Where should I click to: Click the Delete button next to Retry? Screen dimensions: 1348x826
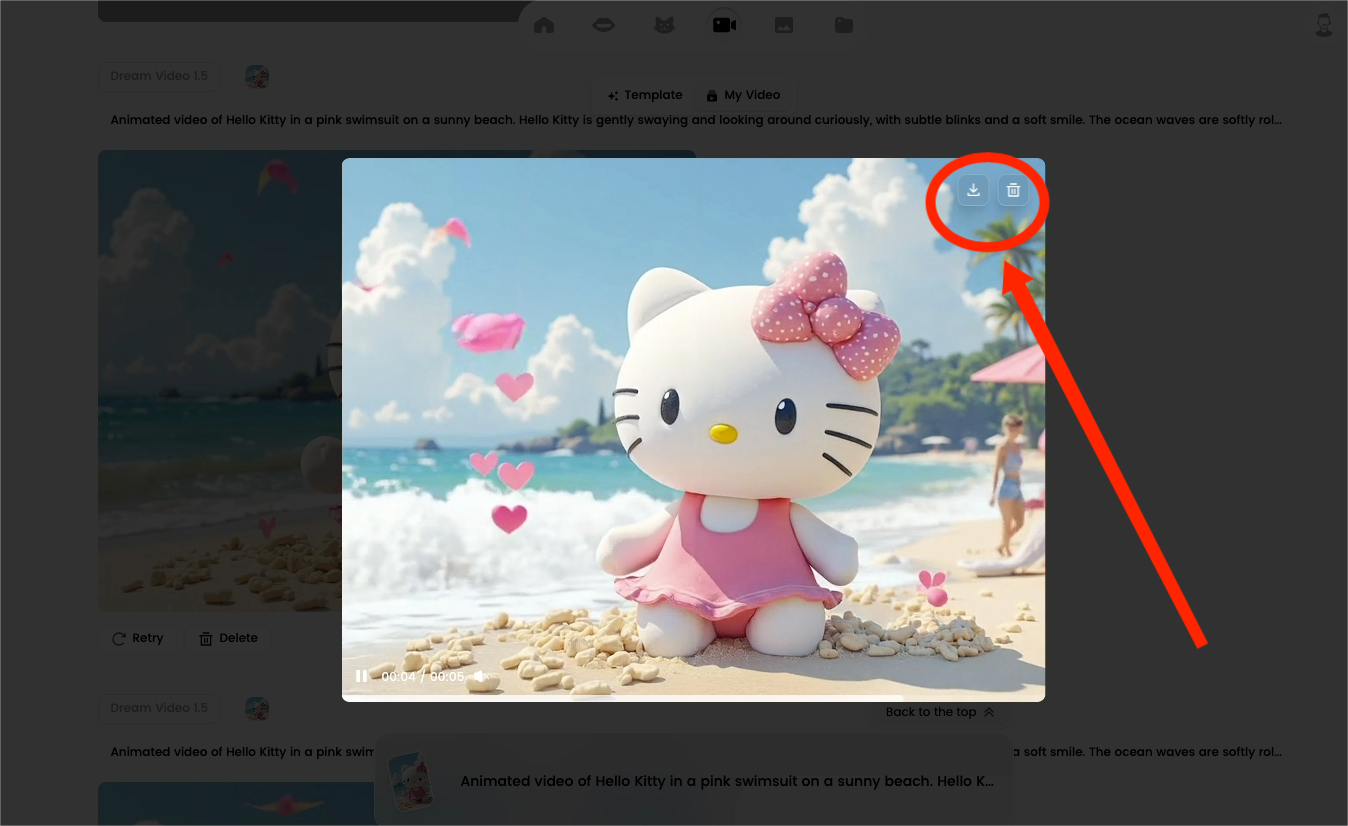tap(229, 638)
